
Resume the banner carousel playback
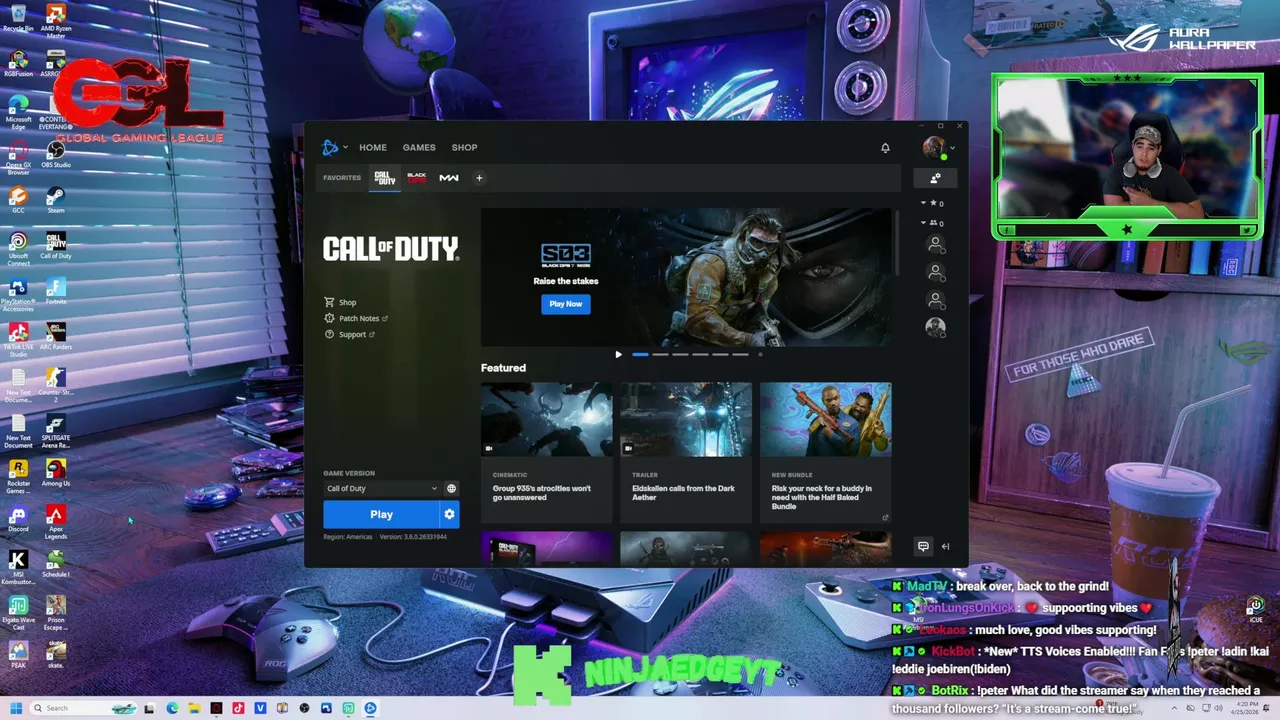coord(618,354)
